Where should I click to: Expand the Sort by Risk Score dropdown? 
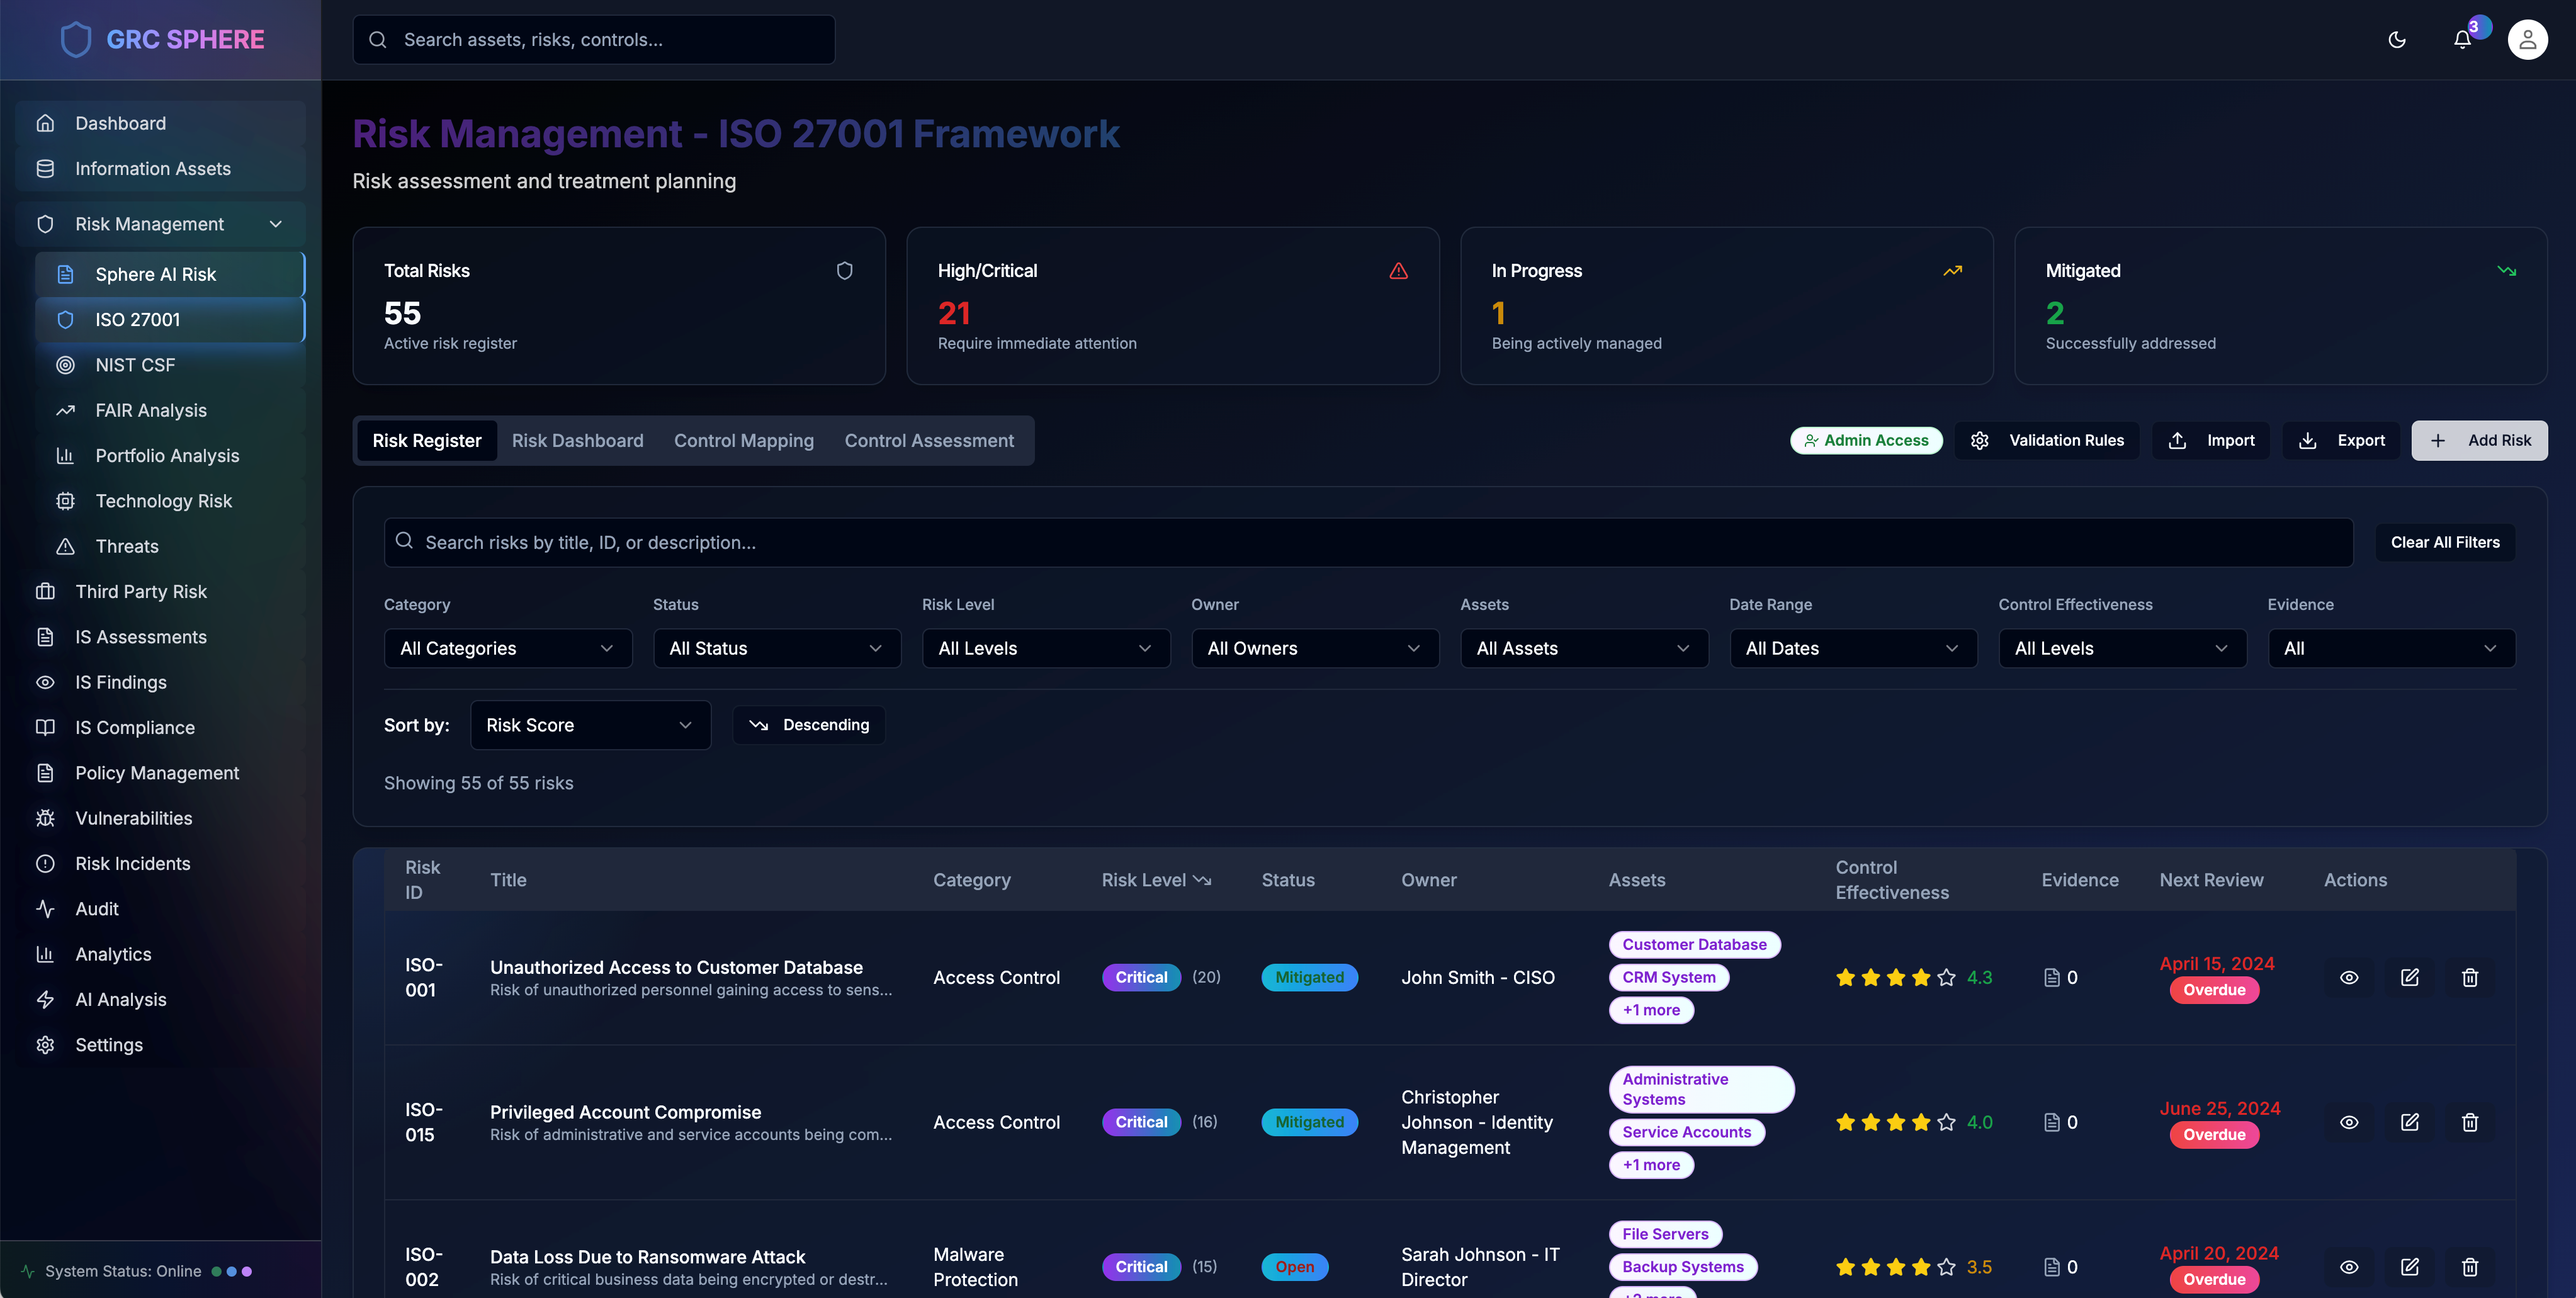[590, 725]
